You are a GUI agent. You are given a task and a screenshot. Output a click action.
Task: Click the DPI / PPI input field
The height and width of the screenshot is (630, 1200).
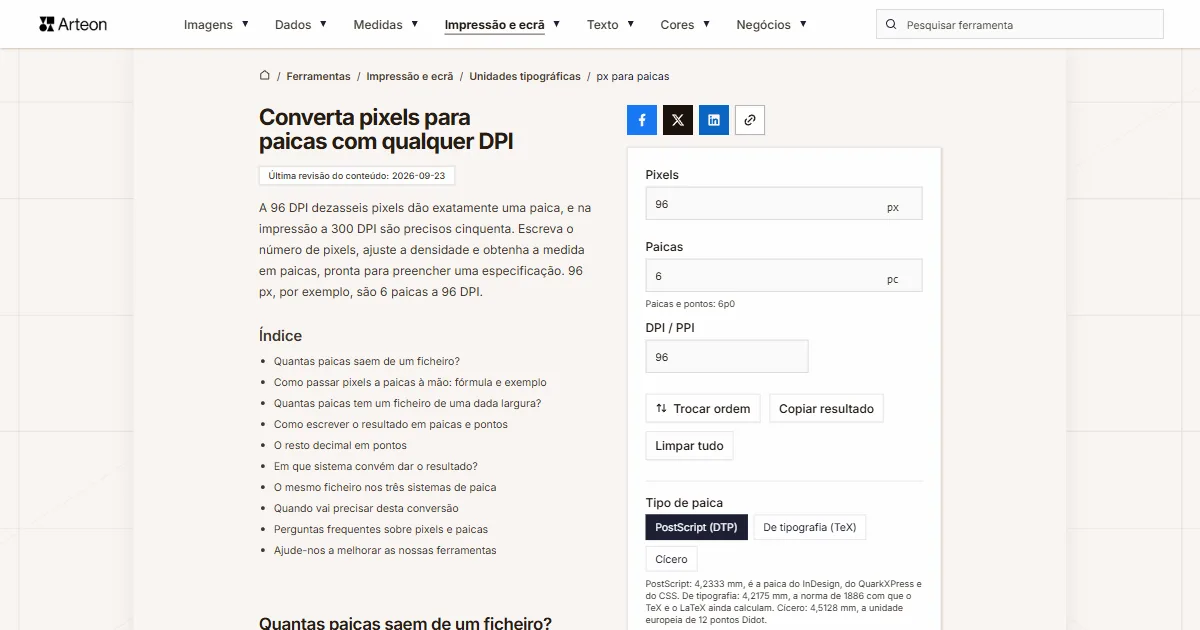727,357
